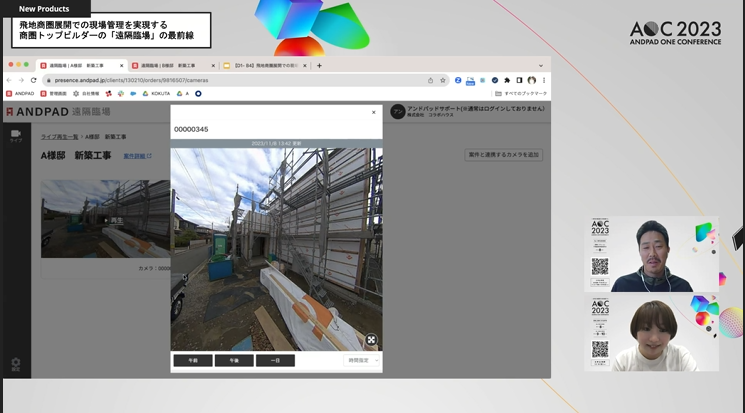Click the male presenter video tile

click(651, 254)
